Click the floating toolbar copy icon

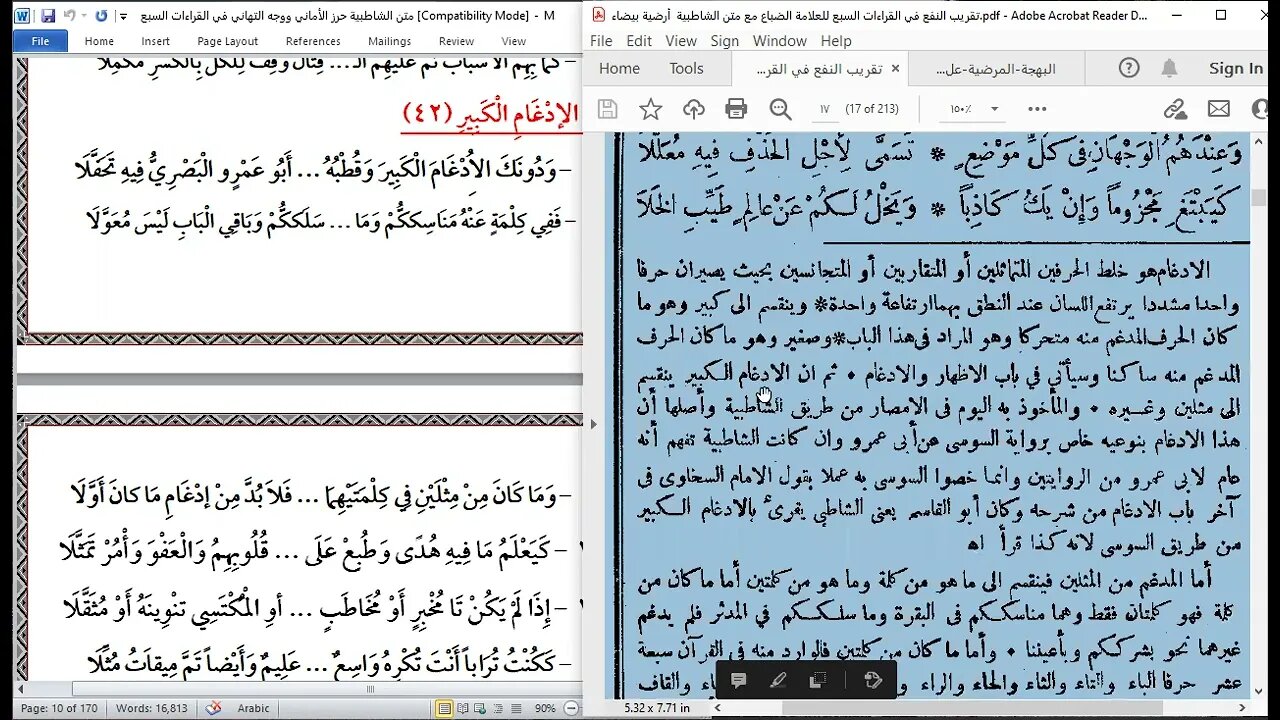[817, 680]
